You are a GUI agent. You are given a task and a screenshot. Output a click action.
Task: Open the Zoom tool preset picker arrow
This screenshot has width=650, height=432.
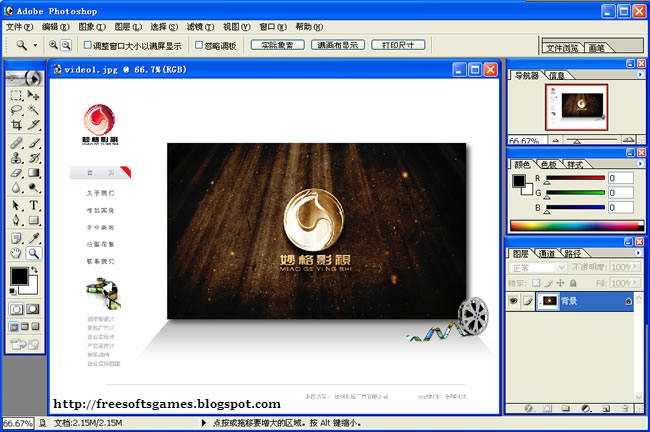tap(35, 45)
